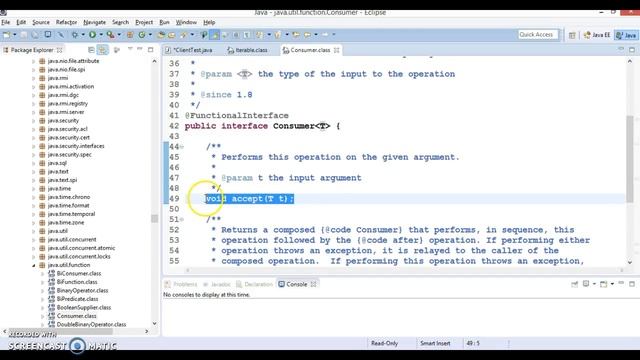Click the Read-Only status bar entry
The width and height of the screenshot is (640, 360).
[384, 343]
